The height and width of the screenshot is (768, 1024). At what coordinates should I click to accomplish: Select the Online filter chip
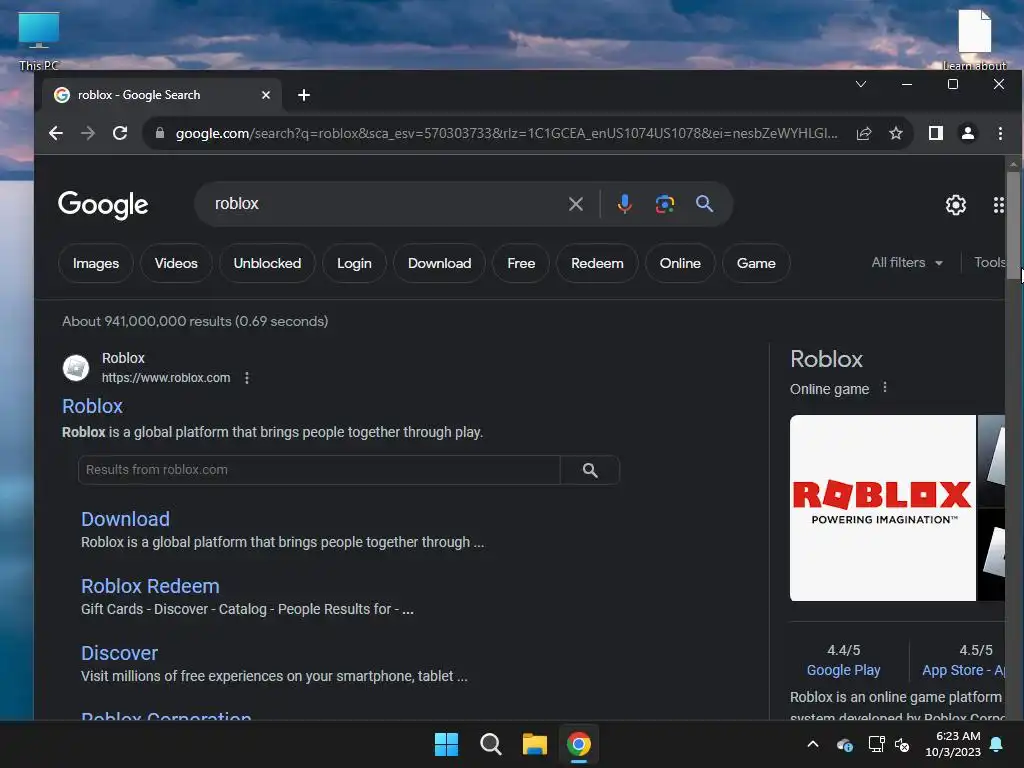(680, 263)
